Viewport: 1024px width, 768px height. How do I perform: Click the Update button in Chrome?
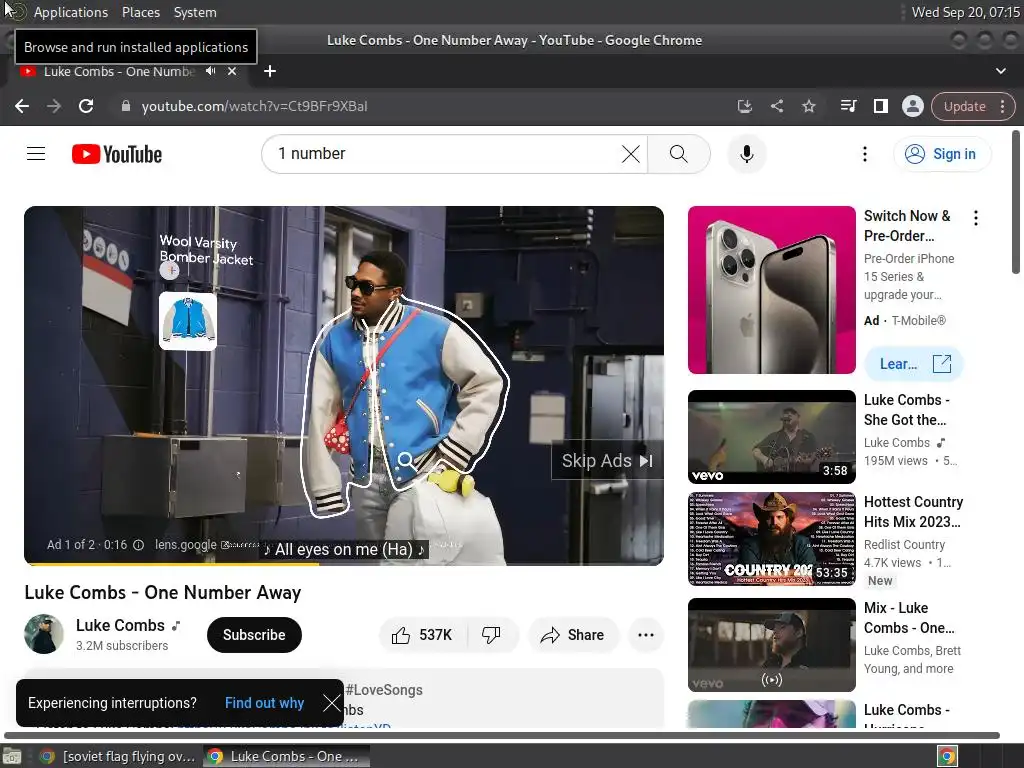click(x=965, y=106)
